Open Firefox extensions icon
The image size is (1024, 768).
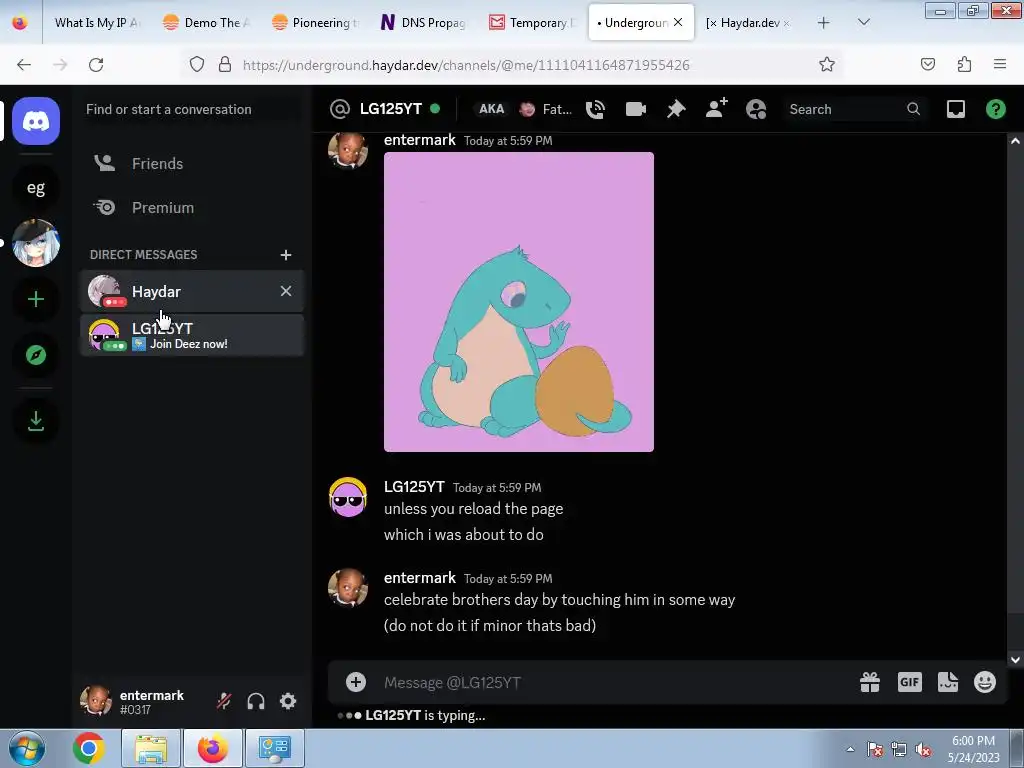click(x=964, y=64)
